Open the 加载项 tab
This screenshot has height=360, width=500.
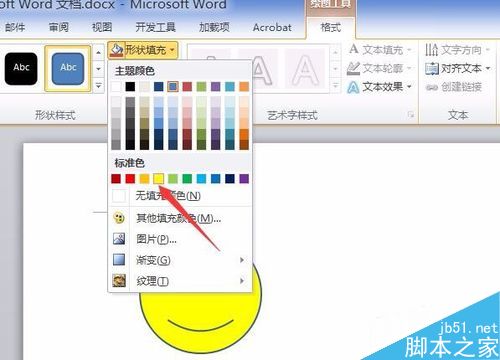214,27
